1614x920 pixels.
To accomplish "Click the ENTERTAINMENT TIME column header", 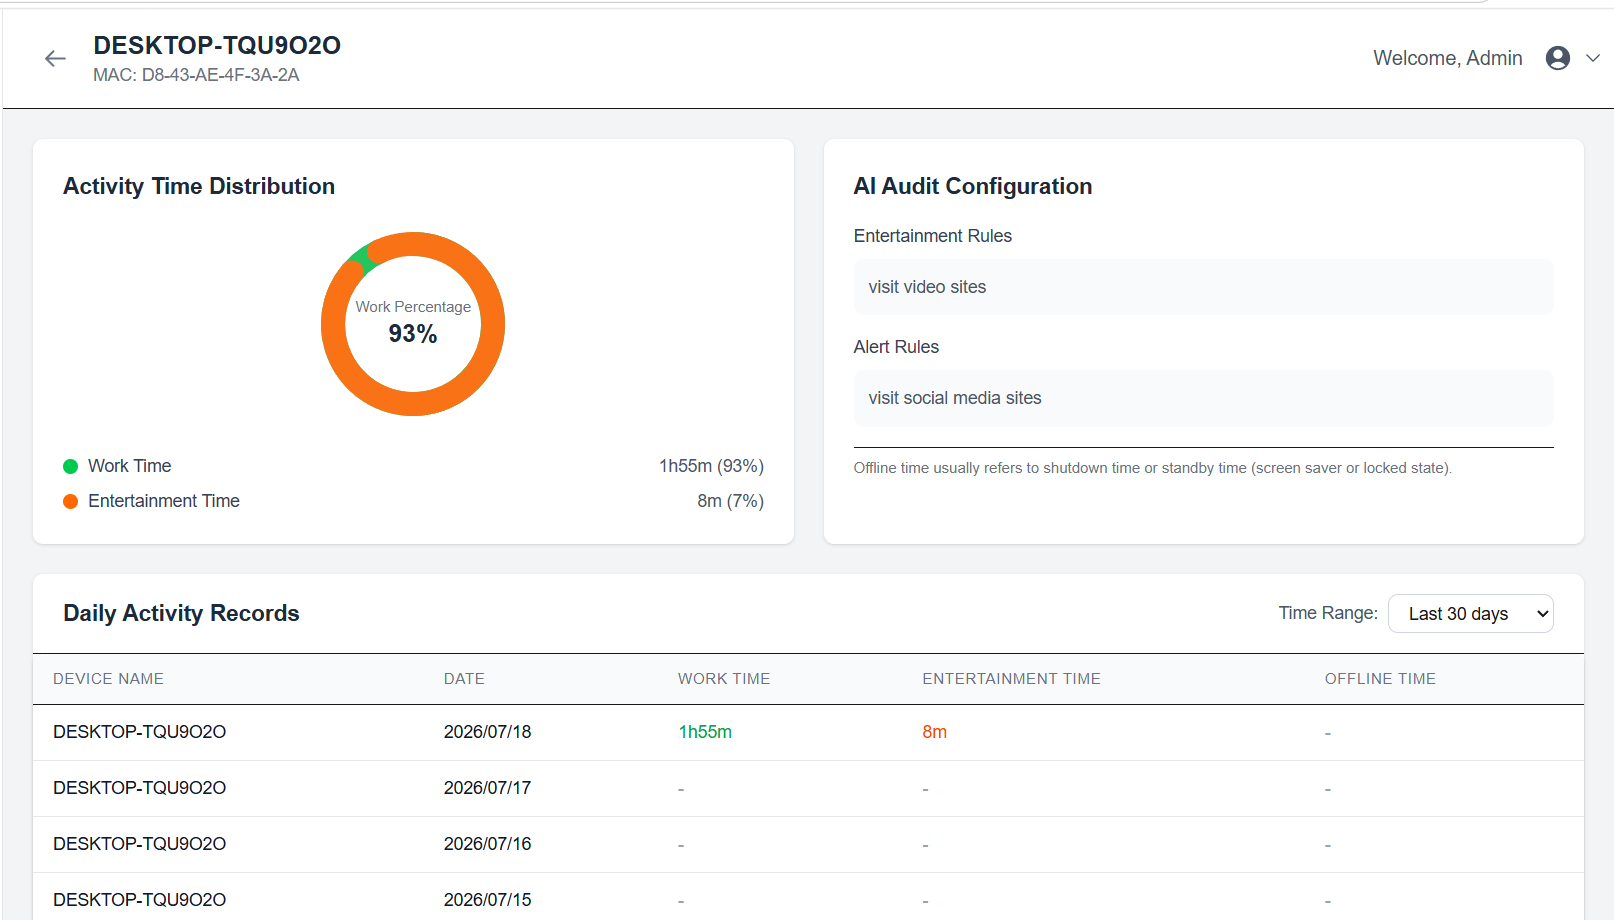I will point(1011,679).
